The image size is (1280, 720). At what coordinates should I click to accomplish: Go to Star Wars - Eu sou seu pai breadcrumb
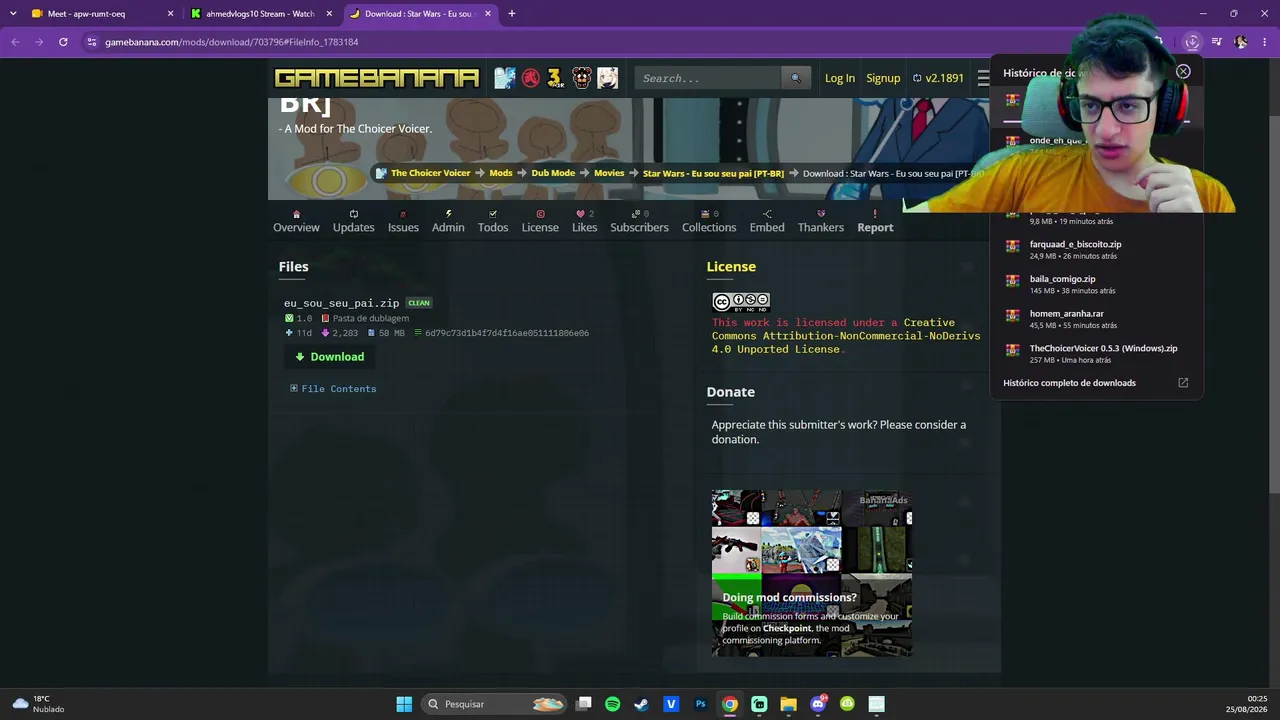(x=713, y=173)
